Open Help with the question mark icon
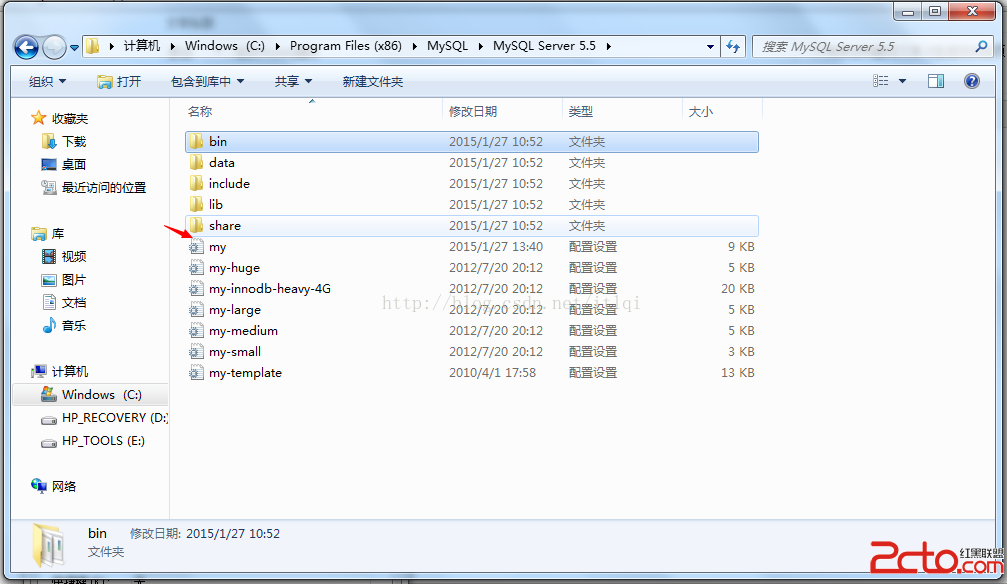 coord(972,81)
